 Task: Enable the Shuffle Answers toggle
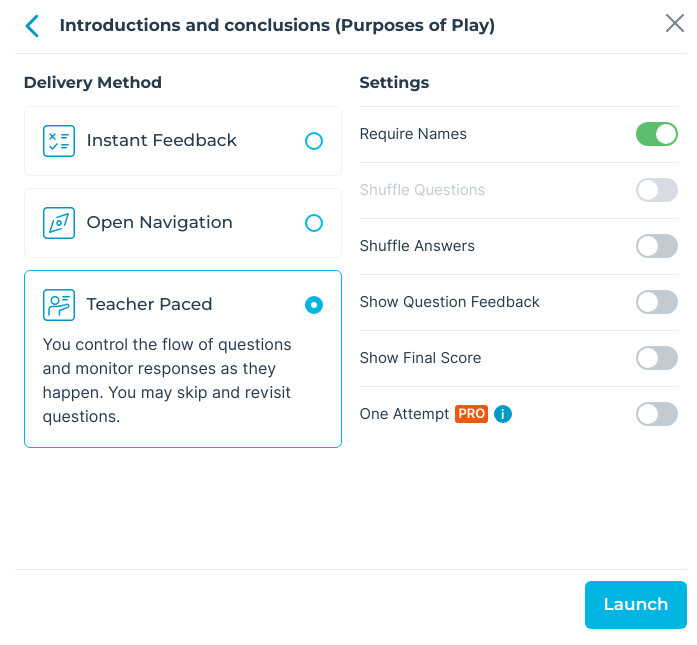point(657,246)
